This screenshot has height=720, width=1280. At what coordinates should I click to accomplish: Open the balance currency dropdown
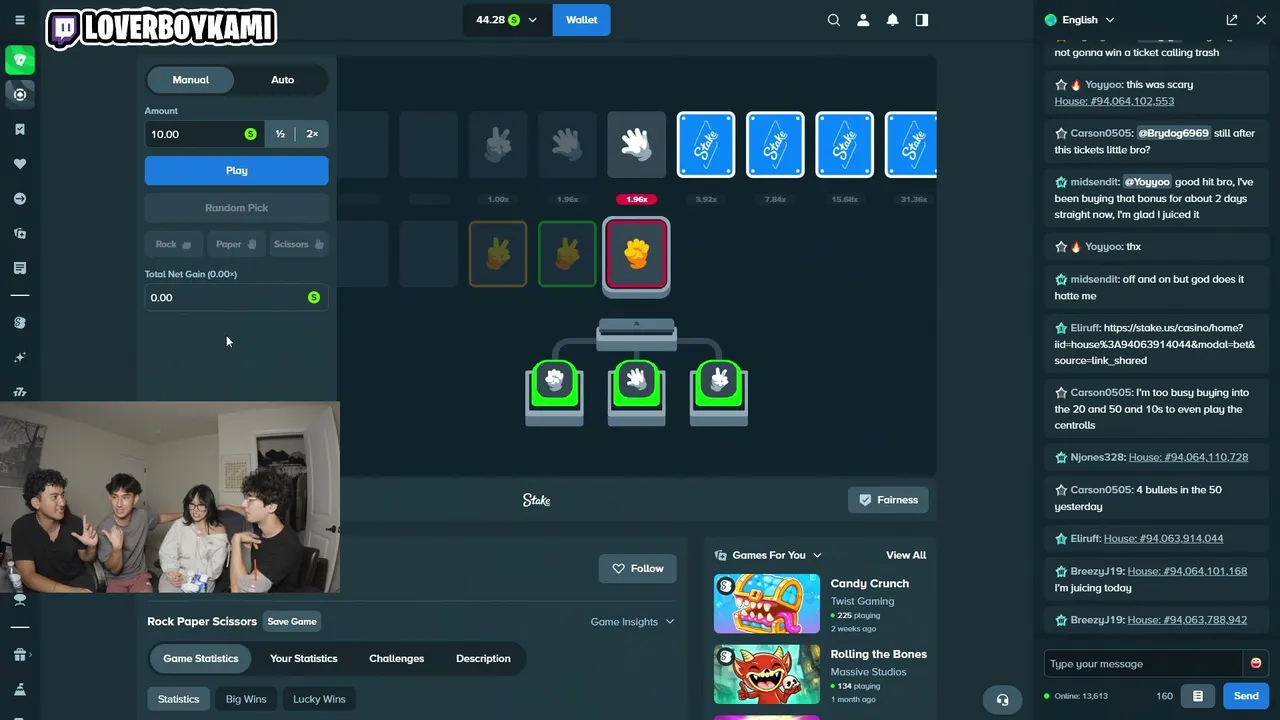click(507, 20)
